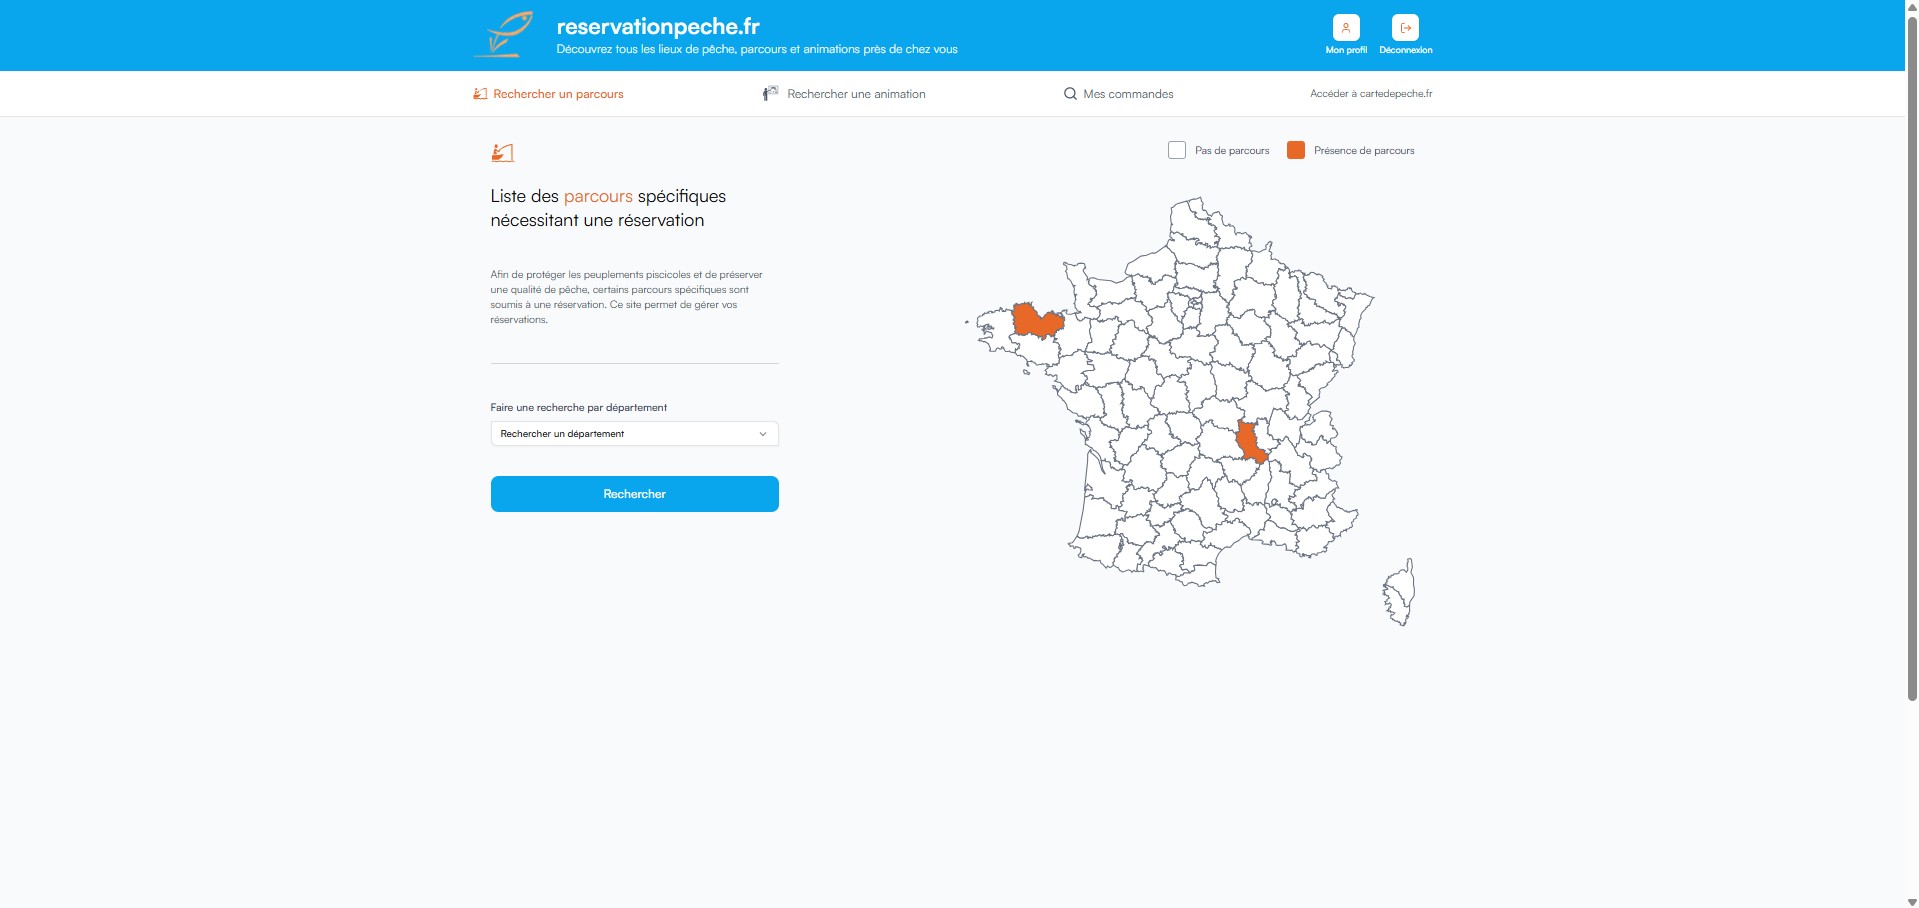Click the fishing icon beside Rechercher un parcours
This screenshot has height=908, width=1919.
(x=480, y=94)
